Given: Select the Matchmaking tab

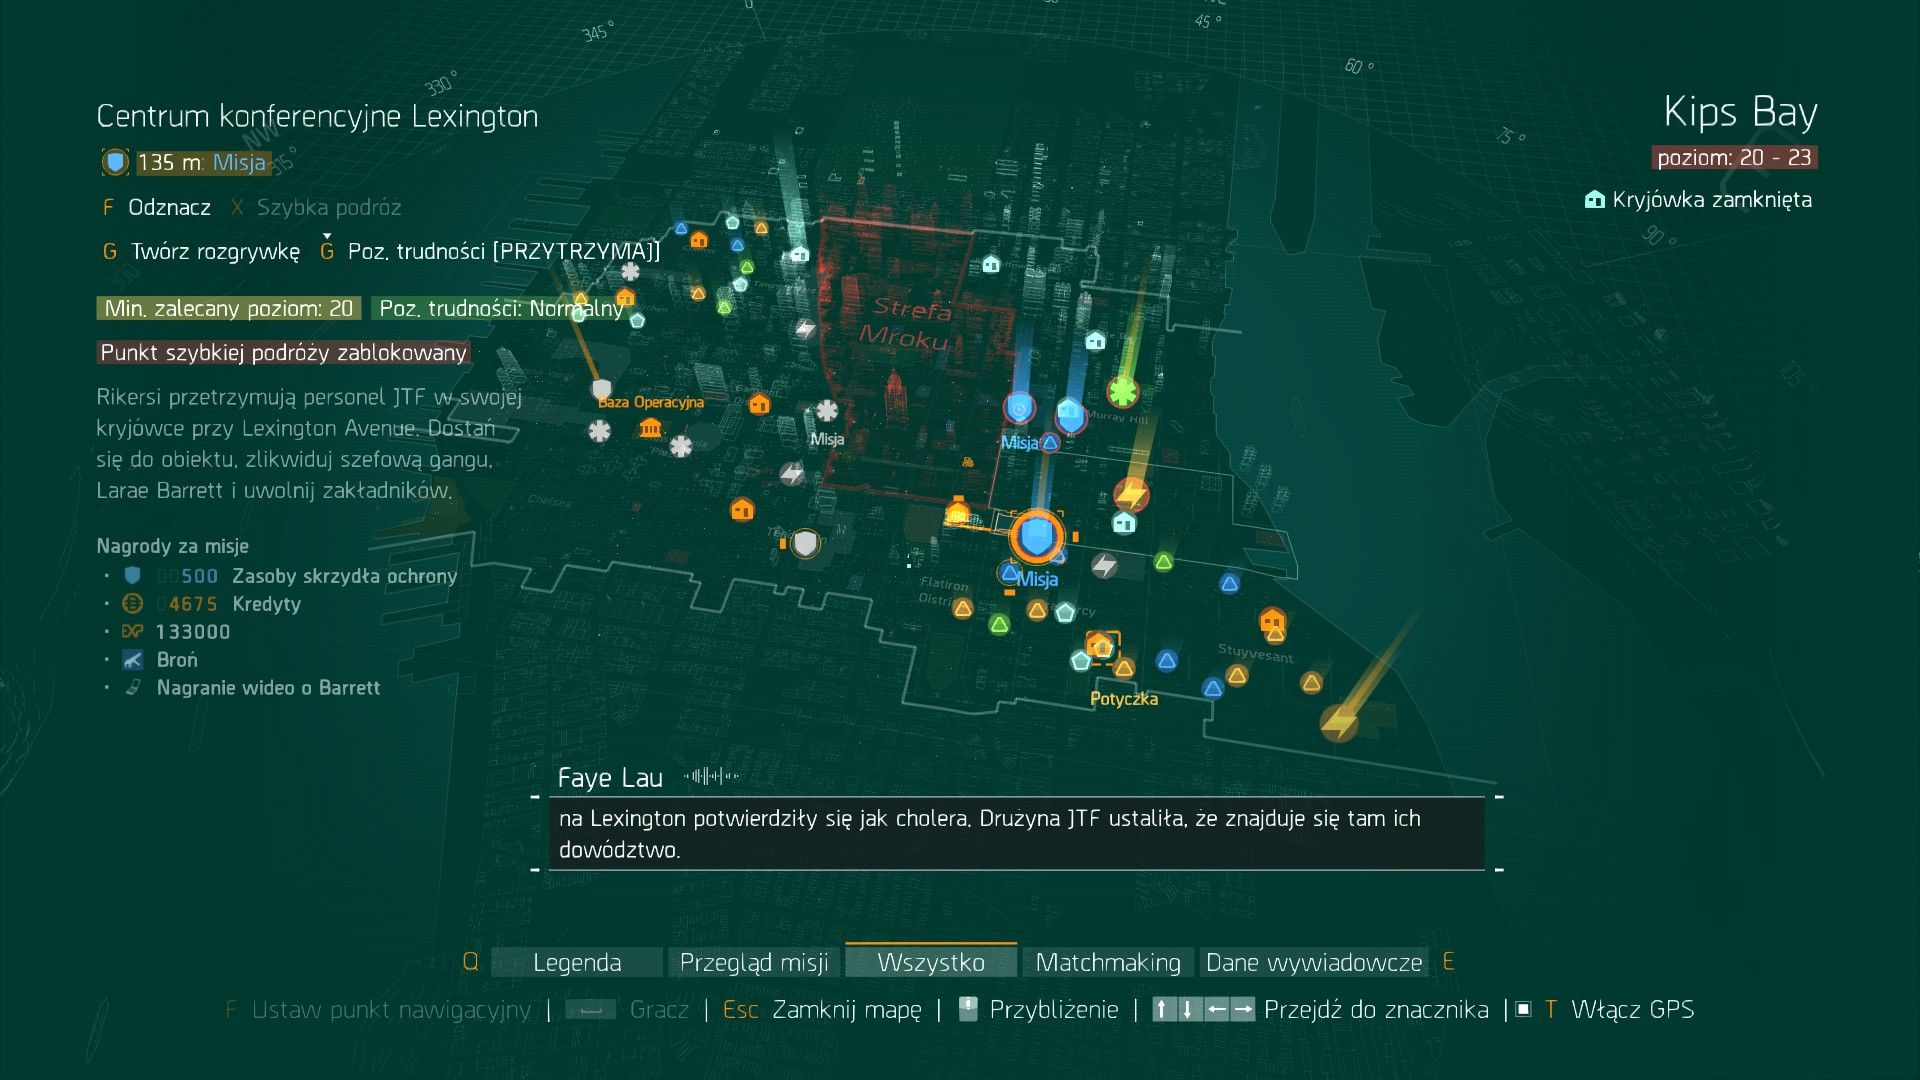Looking at the screenshot, I should click(1108, 963).
